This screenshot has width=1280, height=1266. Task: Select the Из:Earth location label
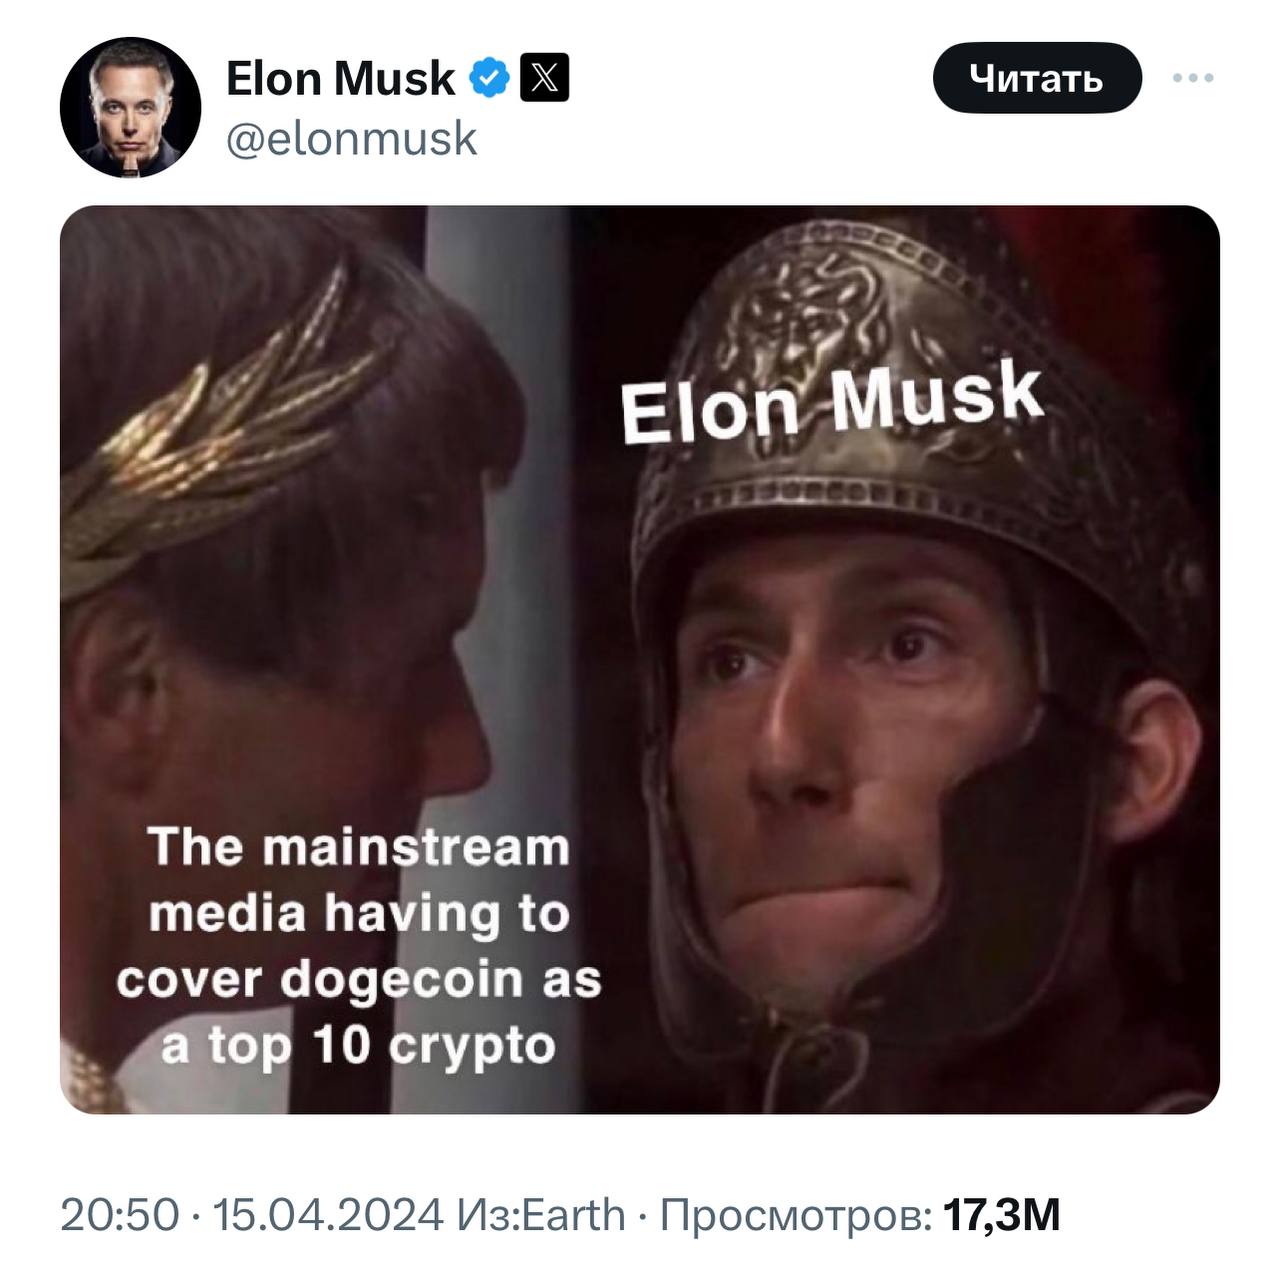pos(540,1215)
